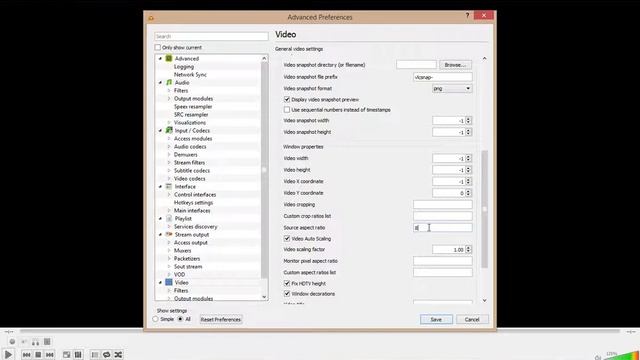640x360 pixels.
Task: Toggle the shuffle/random icon
Action: pos(118,355)
